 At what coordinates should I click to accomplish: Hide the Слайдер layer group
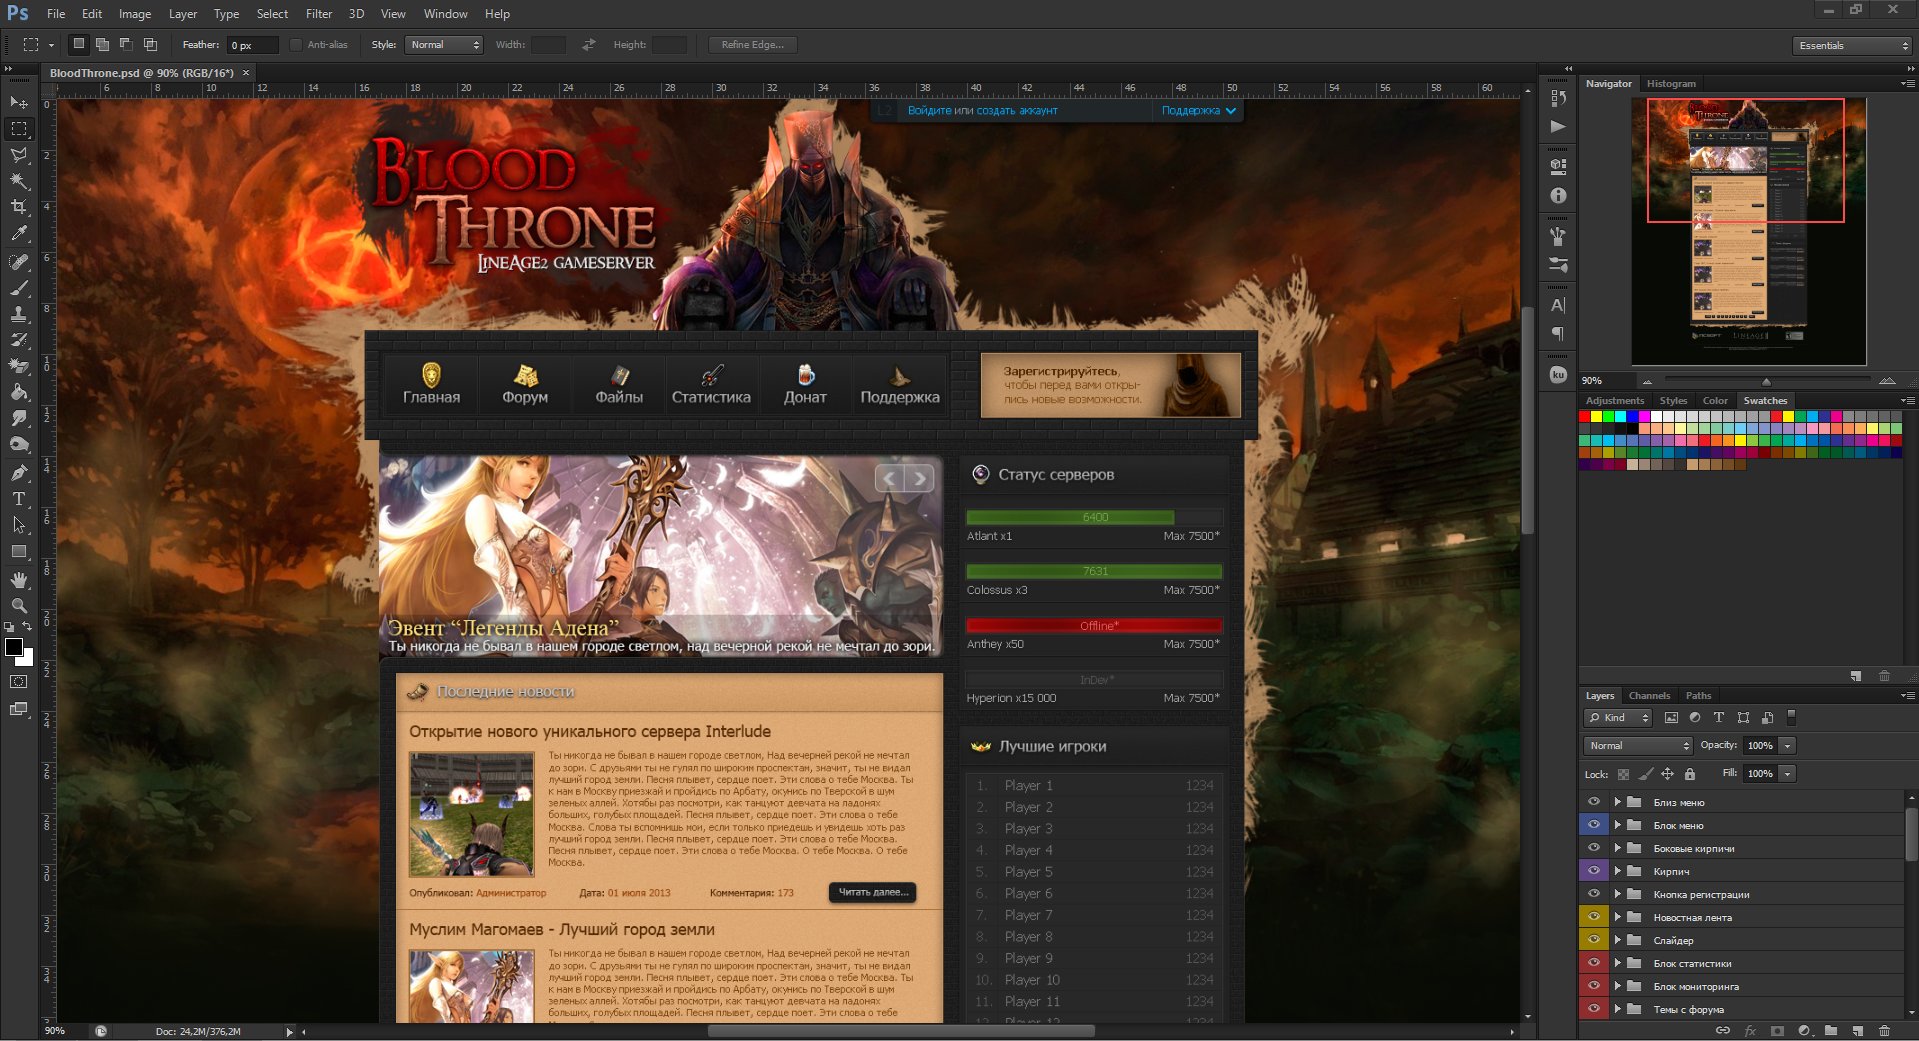coord(1594,940)
